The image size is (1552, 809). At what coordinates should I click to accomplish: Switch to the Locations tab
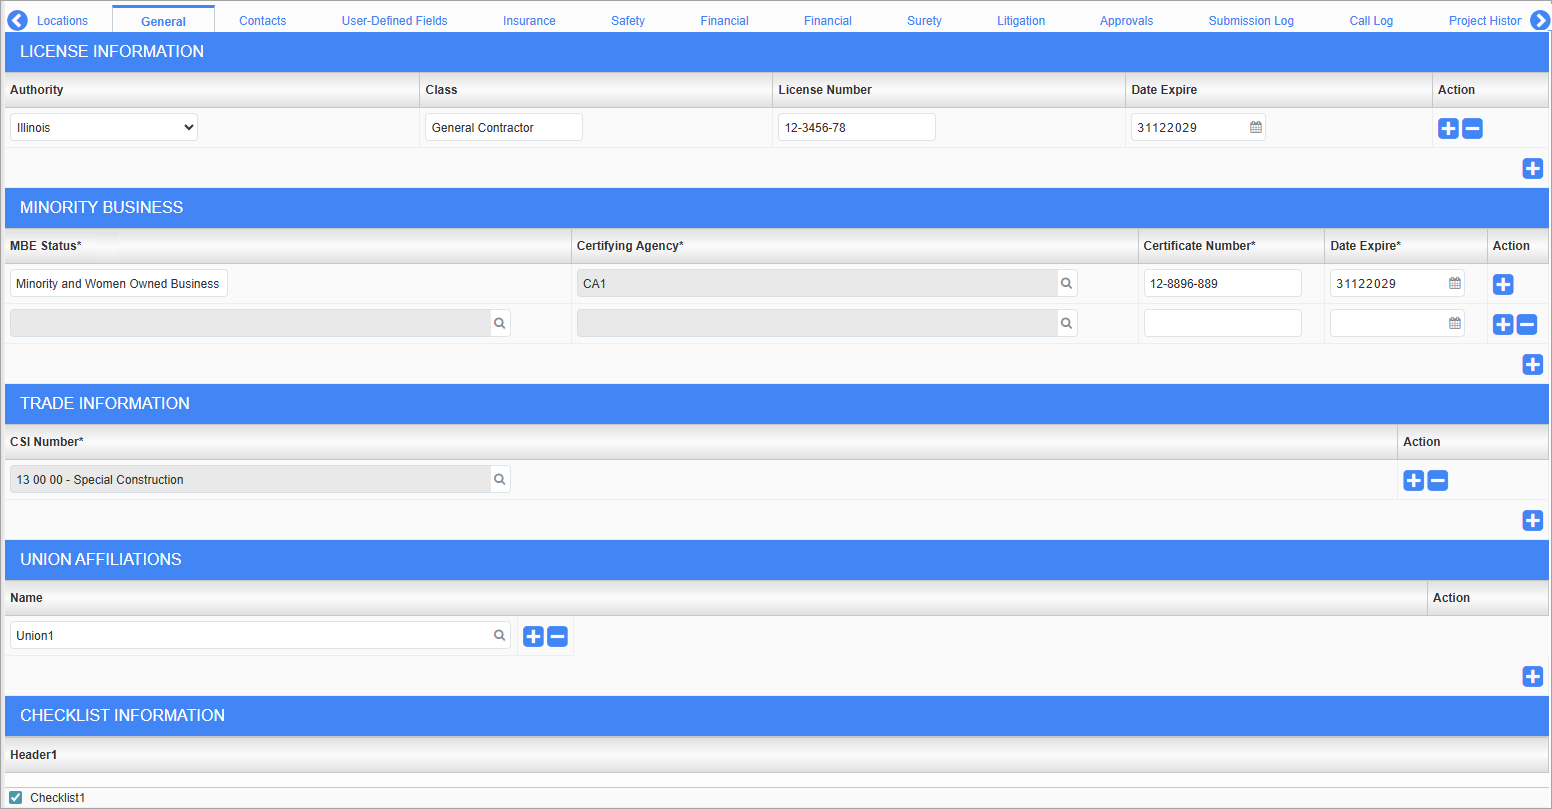(62, 20)
